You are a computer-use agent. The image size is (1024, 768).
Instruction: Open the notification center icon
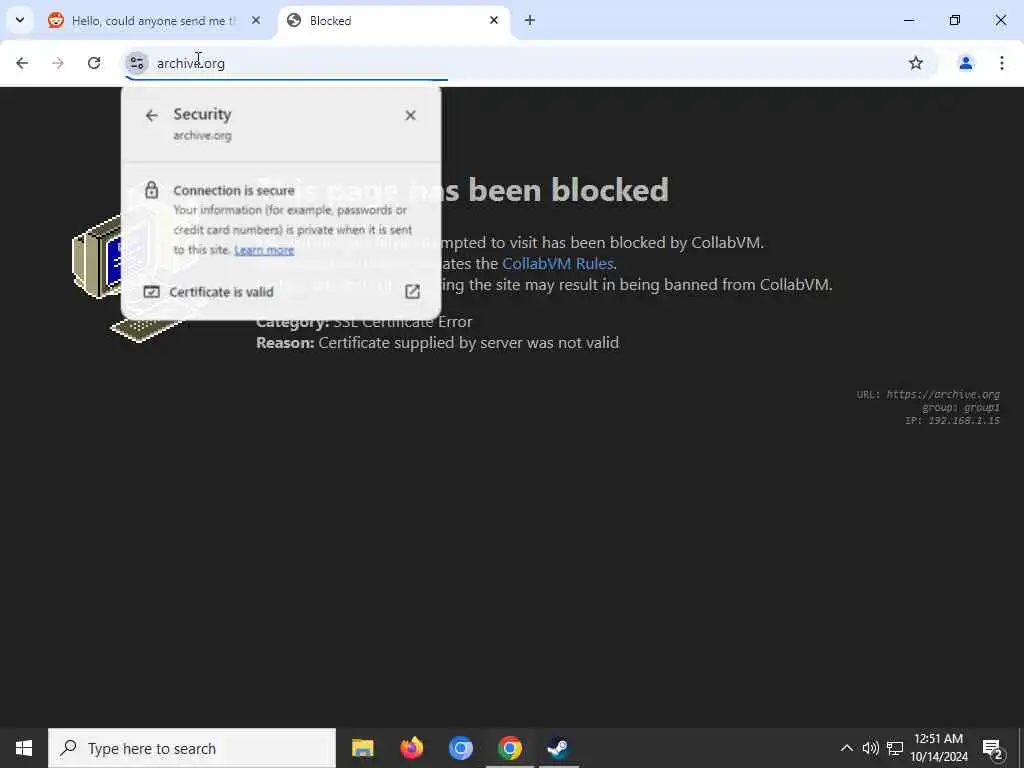[x=992, y=748]
